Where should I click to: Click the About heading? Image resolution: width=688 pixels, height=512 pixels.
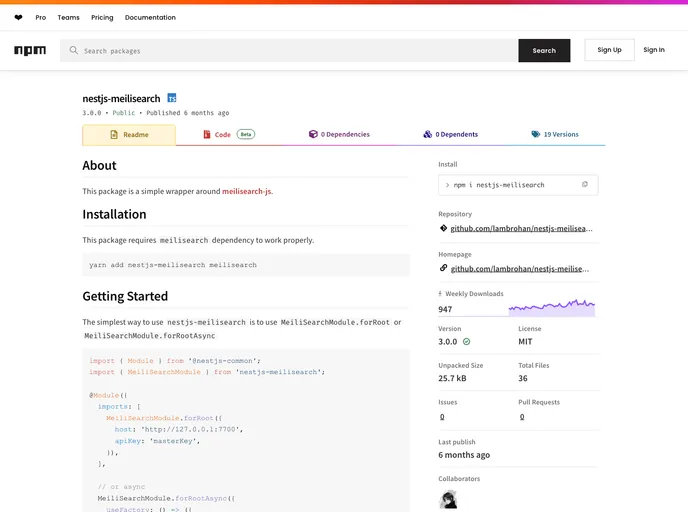[x=100, y=165]
